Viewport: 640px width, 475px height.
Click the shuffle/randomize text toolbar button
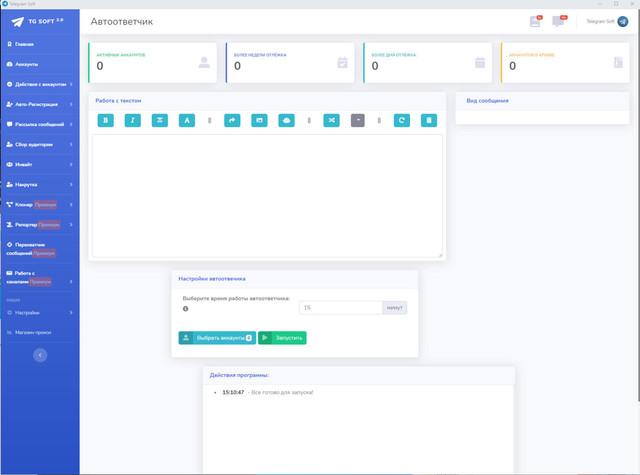(x=331, y=120)
